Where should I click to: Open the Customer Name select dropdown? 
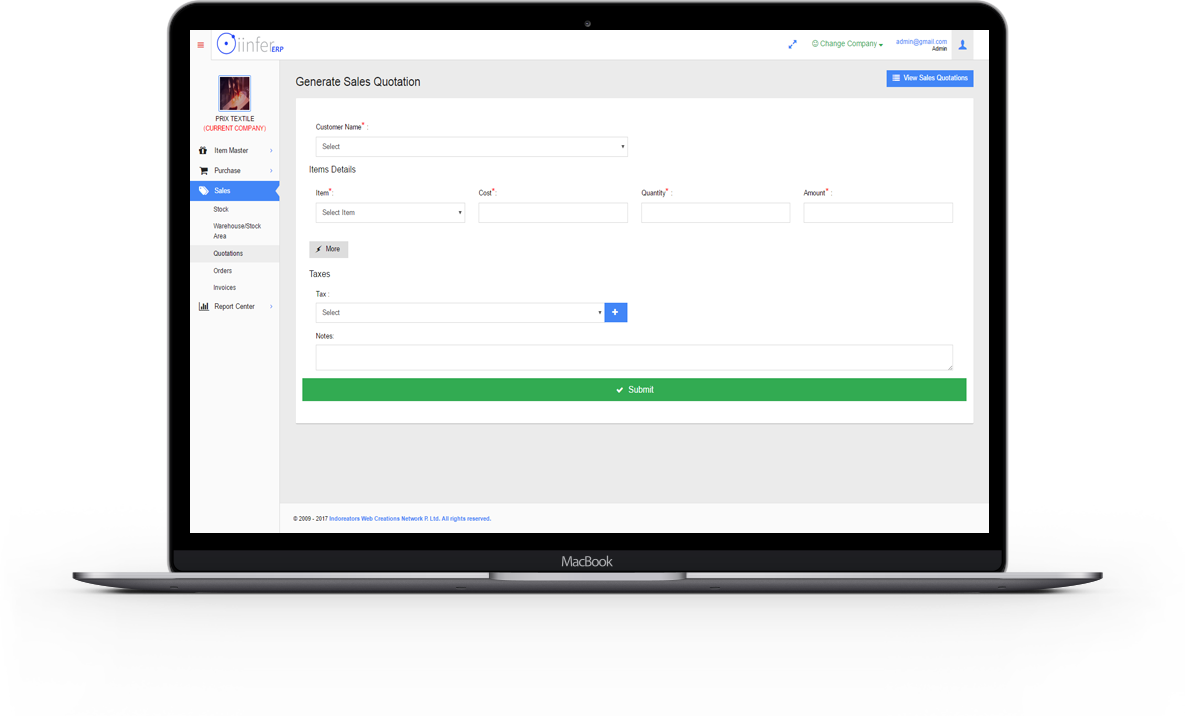(471, 147)
